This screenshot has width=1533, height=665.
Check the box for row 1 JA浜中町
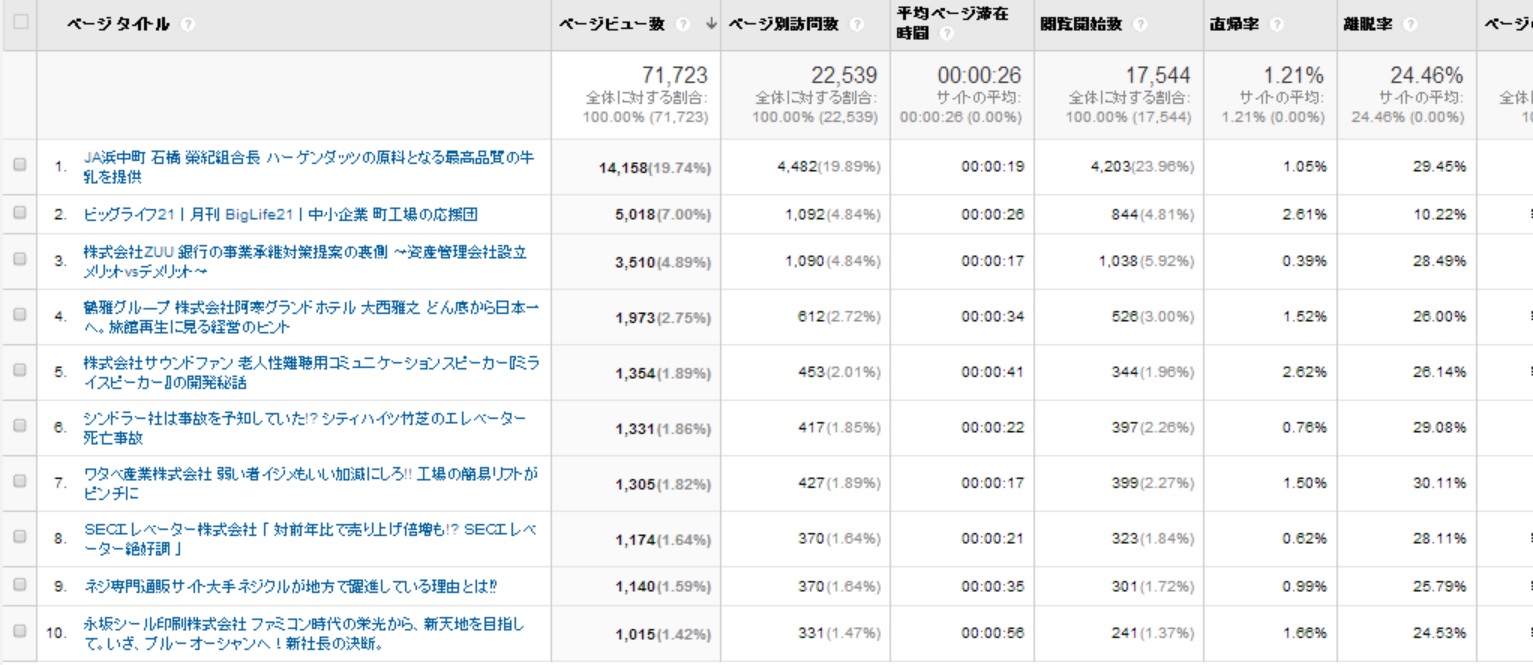tap(20, 167)
